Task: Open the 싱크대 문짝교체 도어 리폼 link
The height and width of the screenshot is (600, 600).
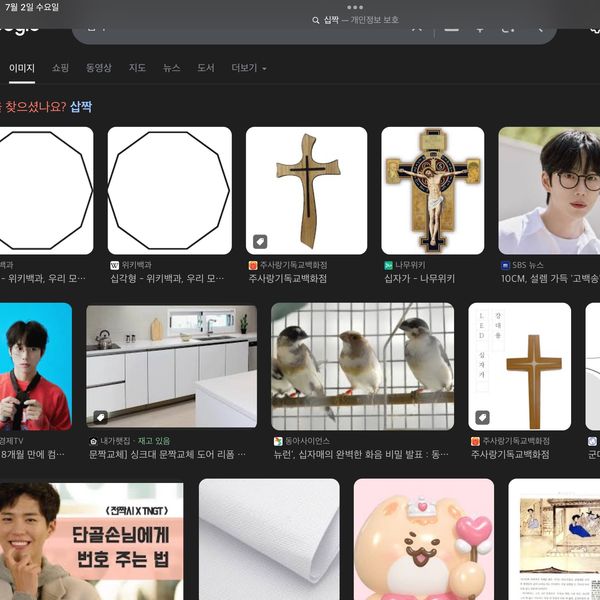Action: (167, 455)
